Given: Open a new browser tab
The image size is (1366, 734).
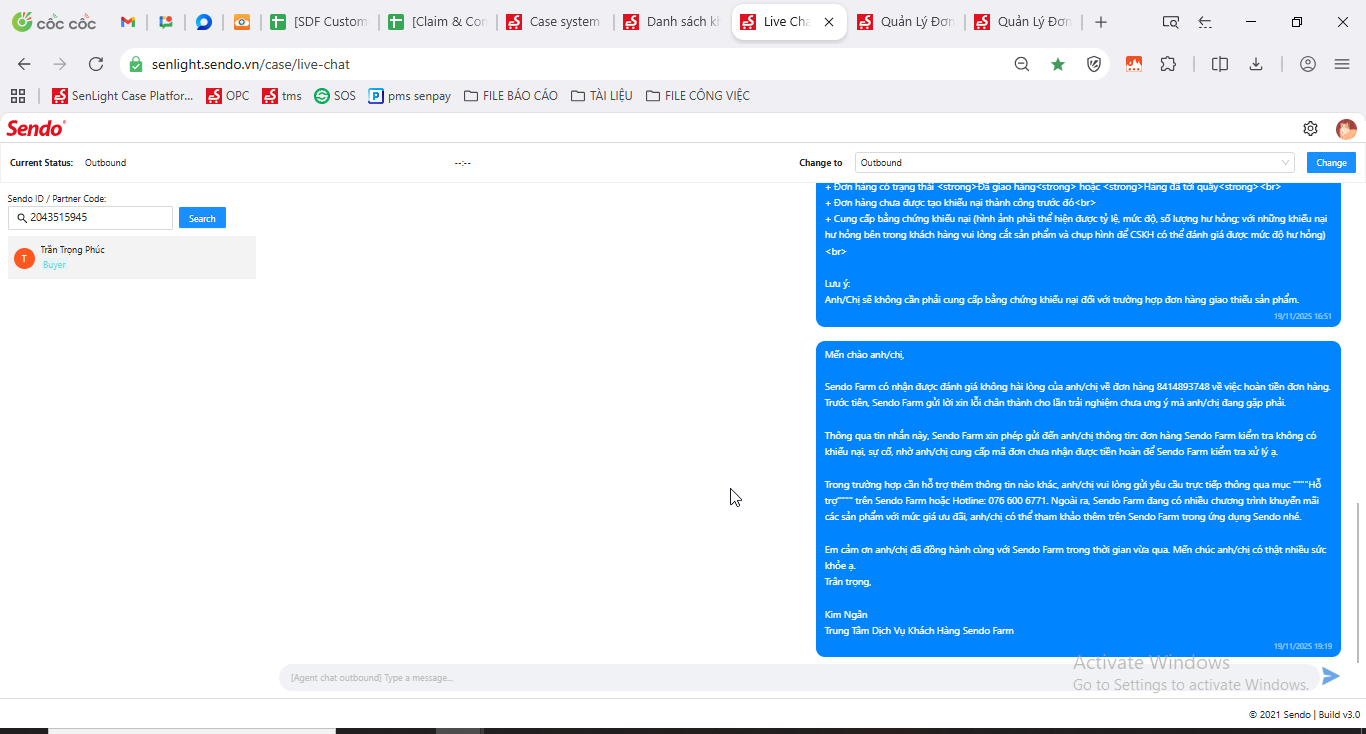Looking at the screenshot, I should click(1101, 22).
